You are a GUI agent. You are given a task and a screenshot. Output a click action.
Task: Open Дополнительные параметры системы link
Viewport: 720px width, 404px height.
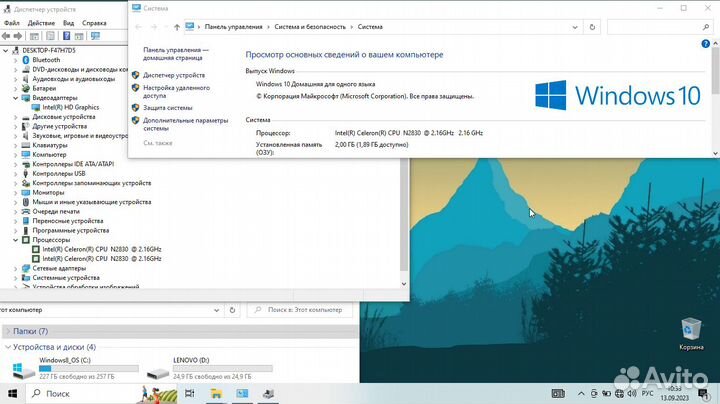186,124
